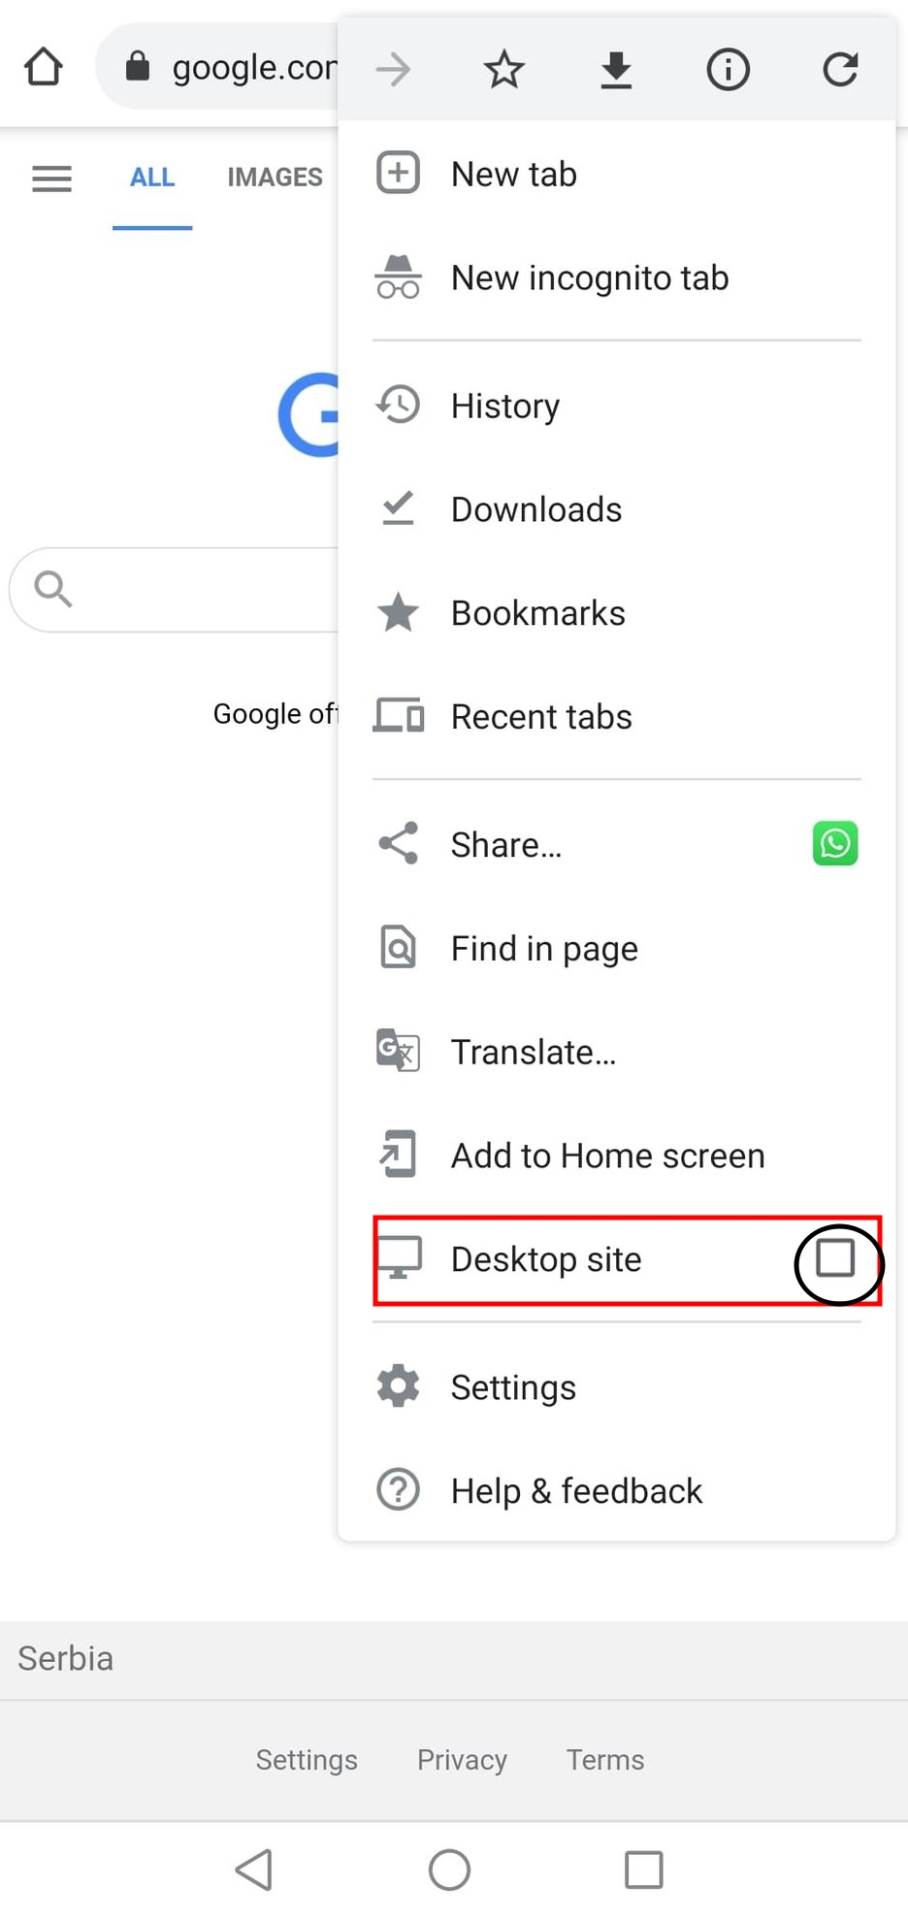Switch to the IMAGES tab
Image resolution: width=908 pixels, height=1920 pixels.
point(275,178)
